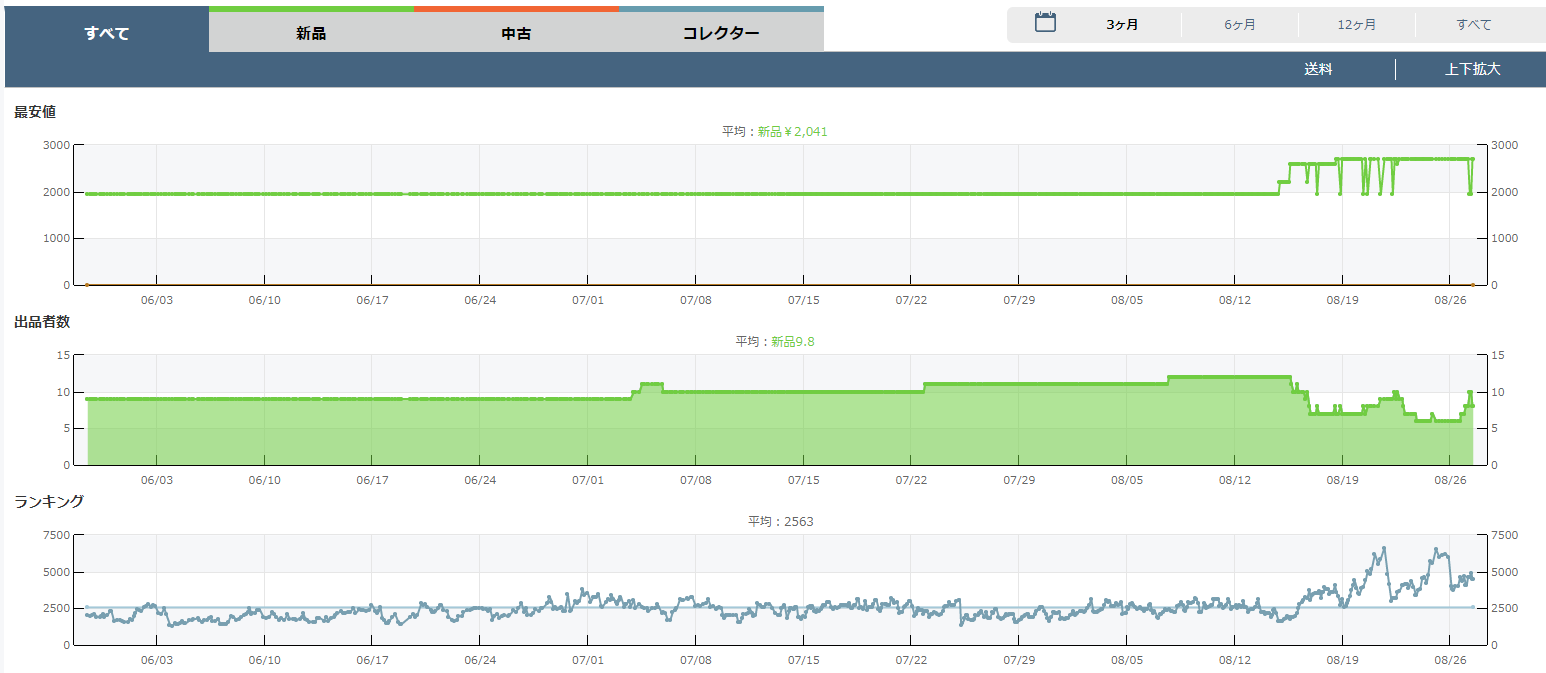Screen dimensions: 1546x673
Task: Click 08/19 on the 最安値 chart axis
Action: coord(1342,300)
